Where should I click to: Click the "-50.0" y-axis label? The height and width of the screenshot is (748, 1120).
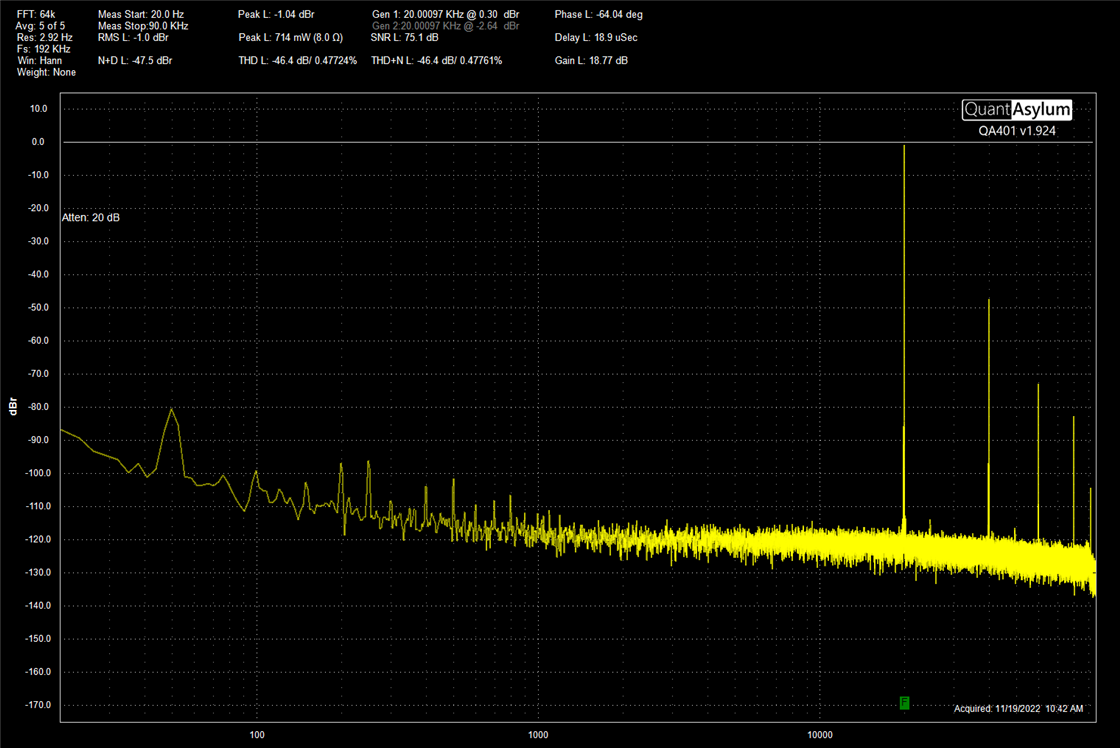[x=38, y=307]
